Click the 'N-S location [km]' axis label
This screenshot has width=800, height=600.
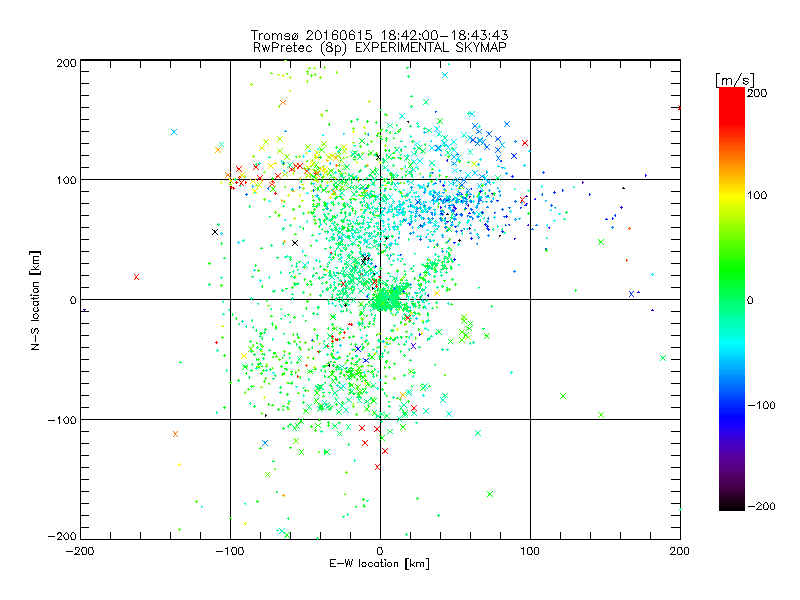click(x=35, y=301)
